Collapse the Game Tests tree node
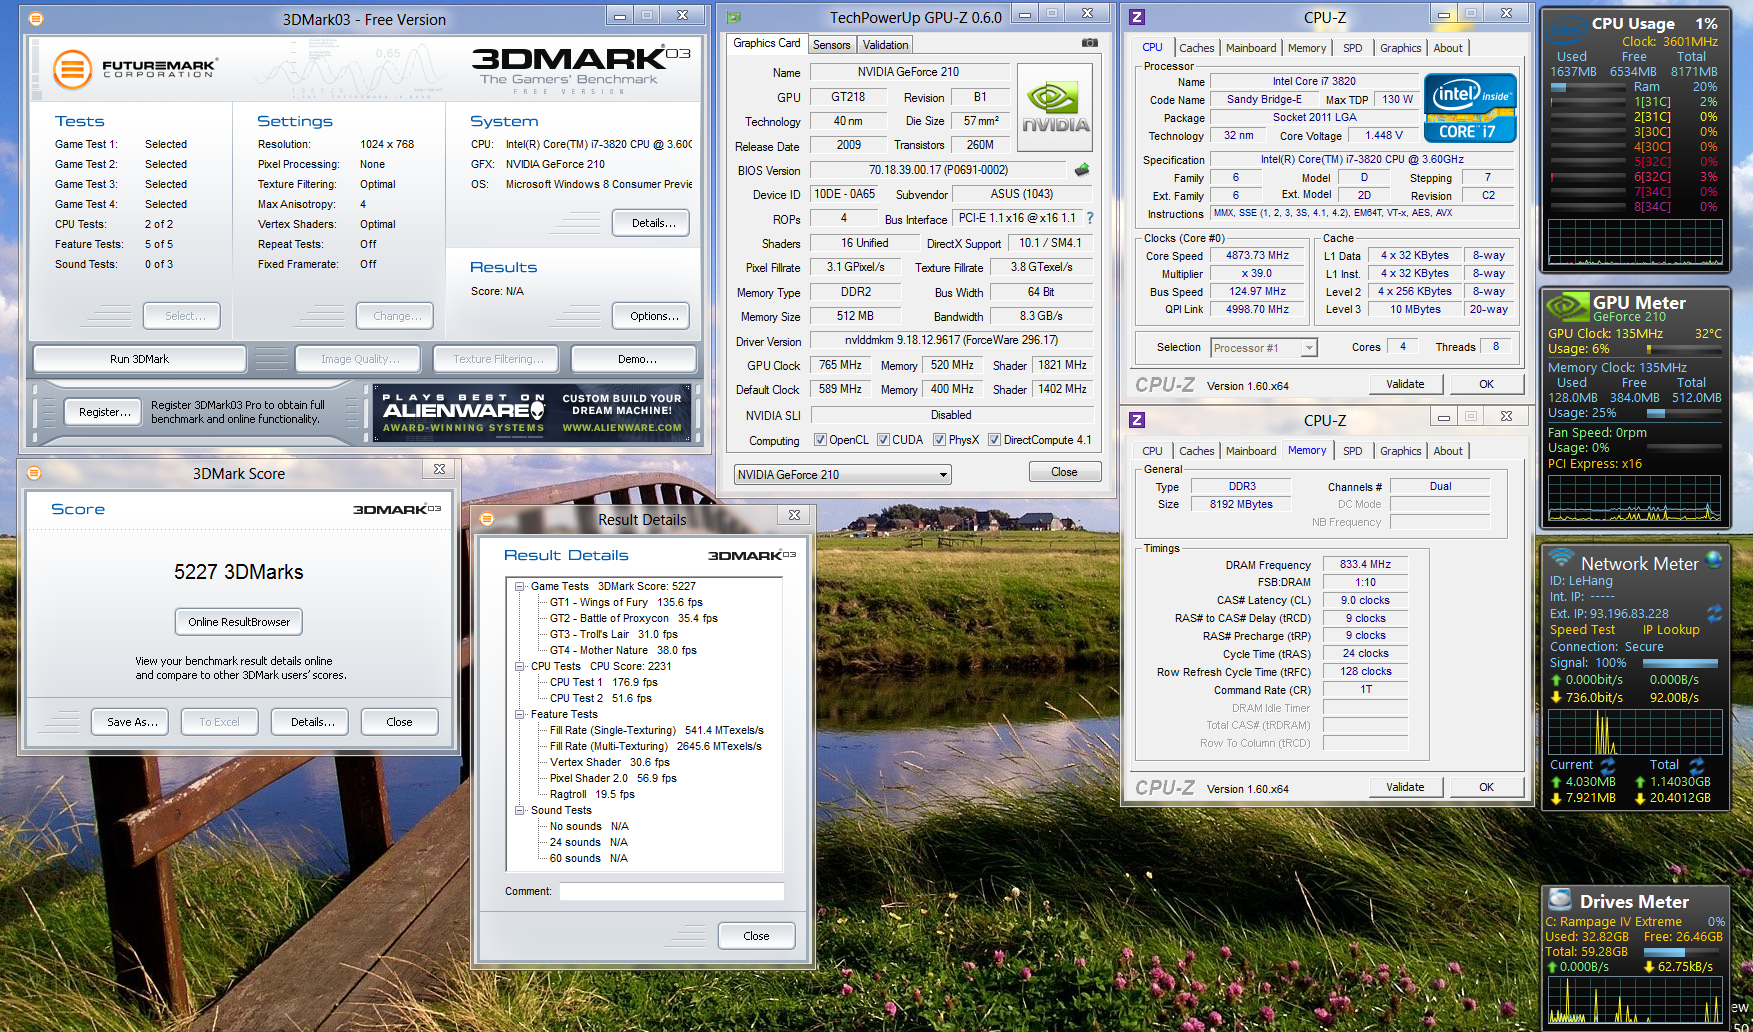This screenshot has width=1753, height=1032. coord(520,587)
